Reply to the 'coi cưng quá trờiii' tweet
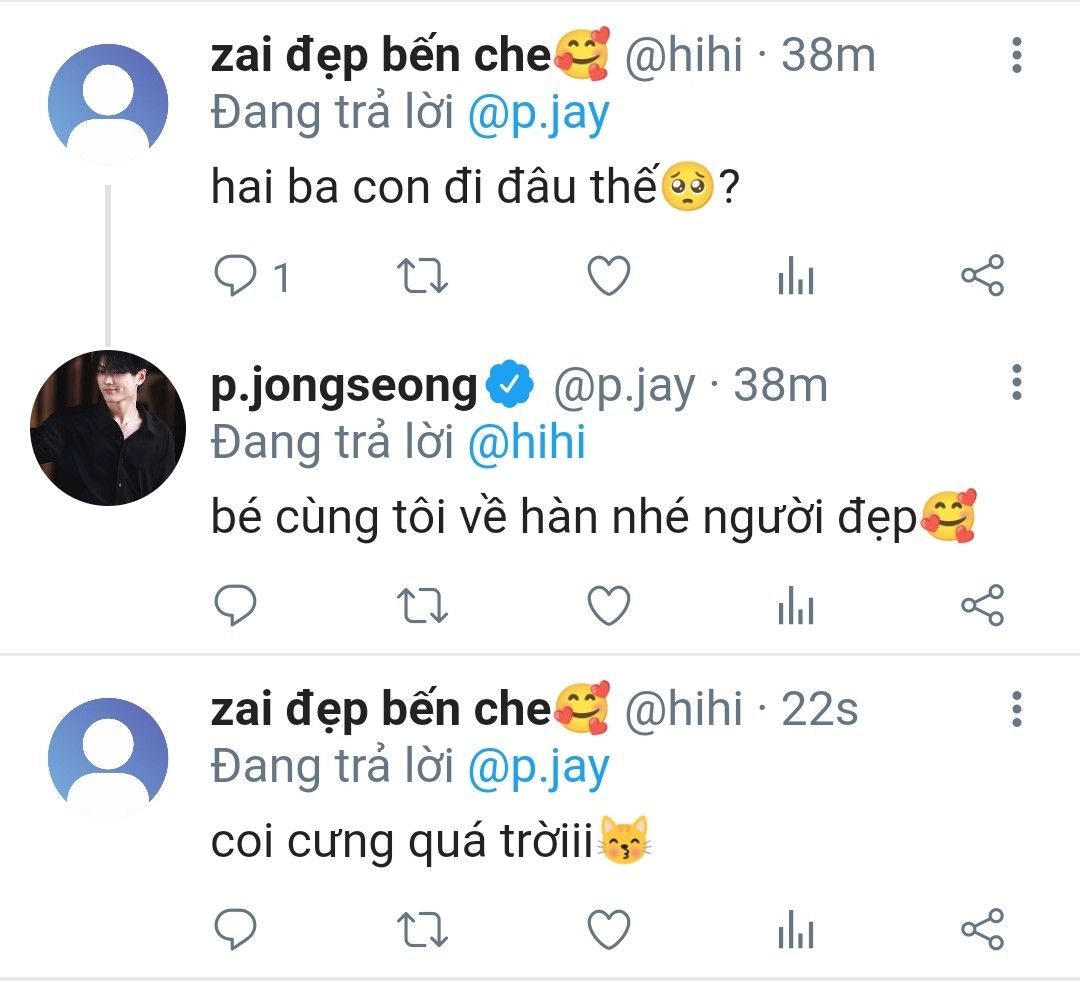Screen dimensions: 1080x998 click(237, 930)
